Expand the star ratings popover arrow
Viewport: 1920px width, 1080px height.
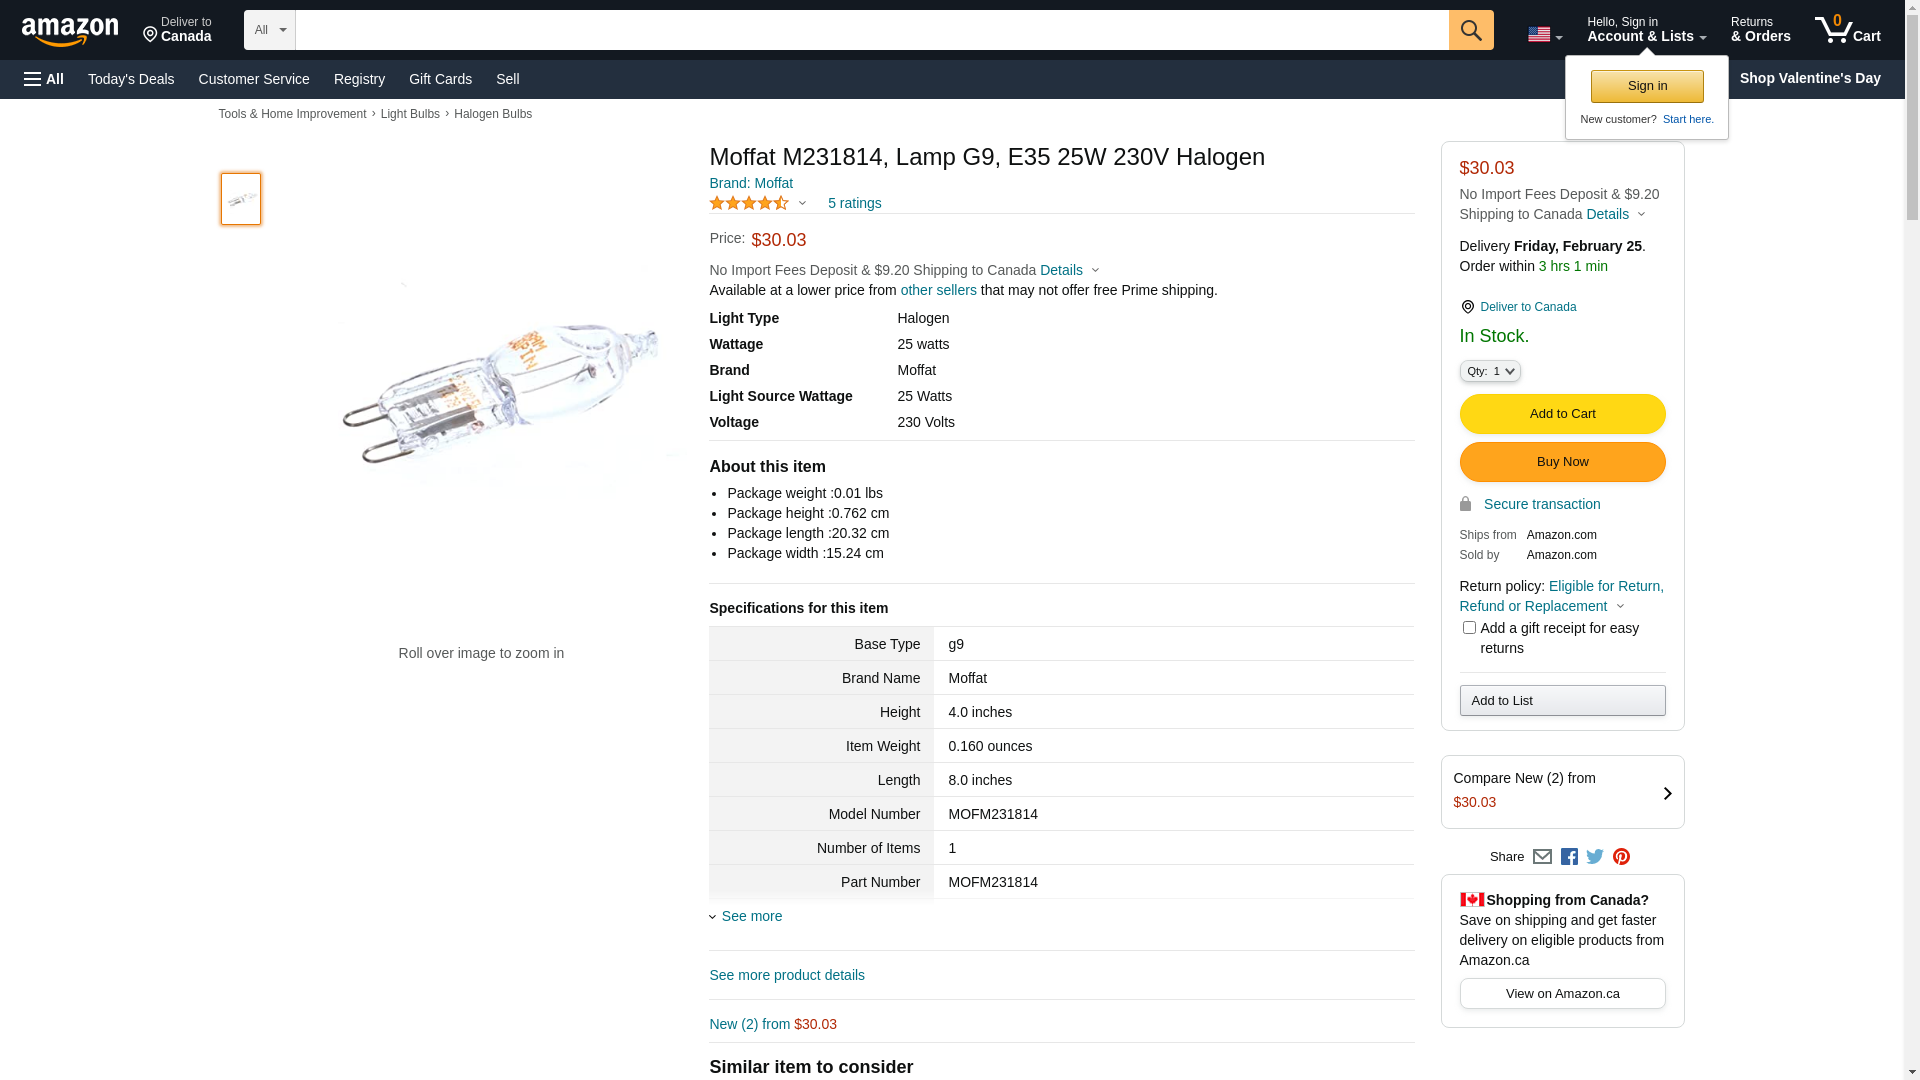802,204
